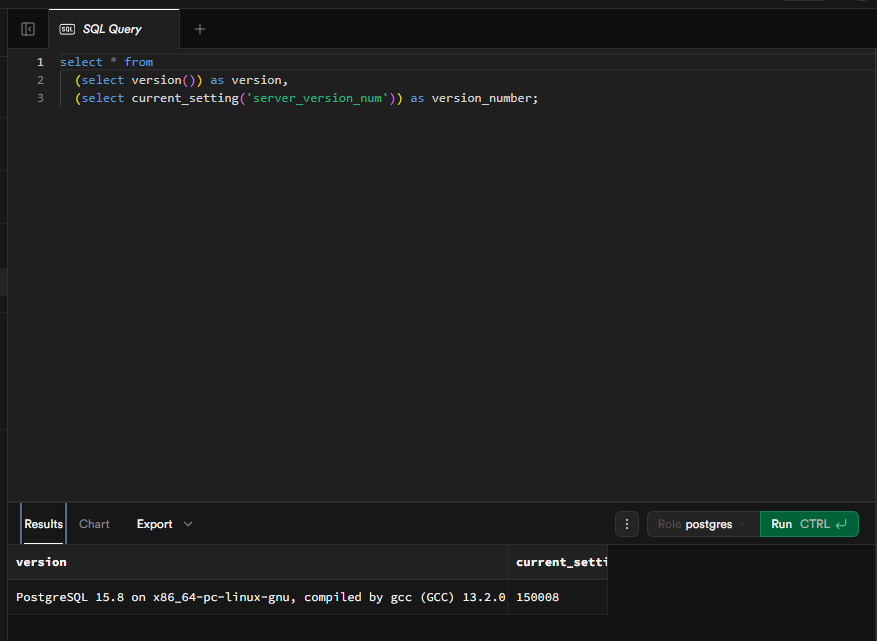The image size is (877, 641).
Task: Click the version column header
Action: pyautogui.click(x=258, y=562)
